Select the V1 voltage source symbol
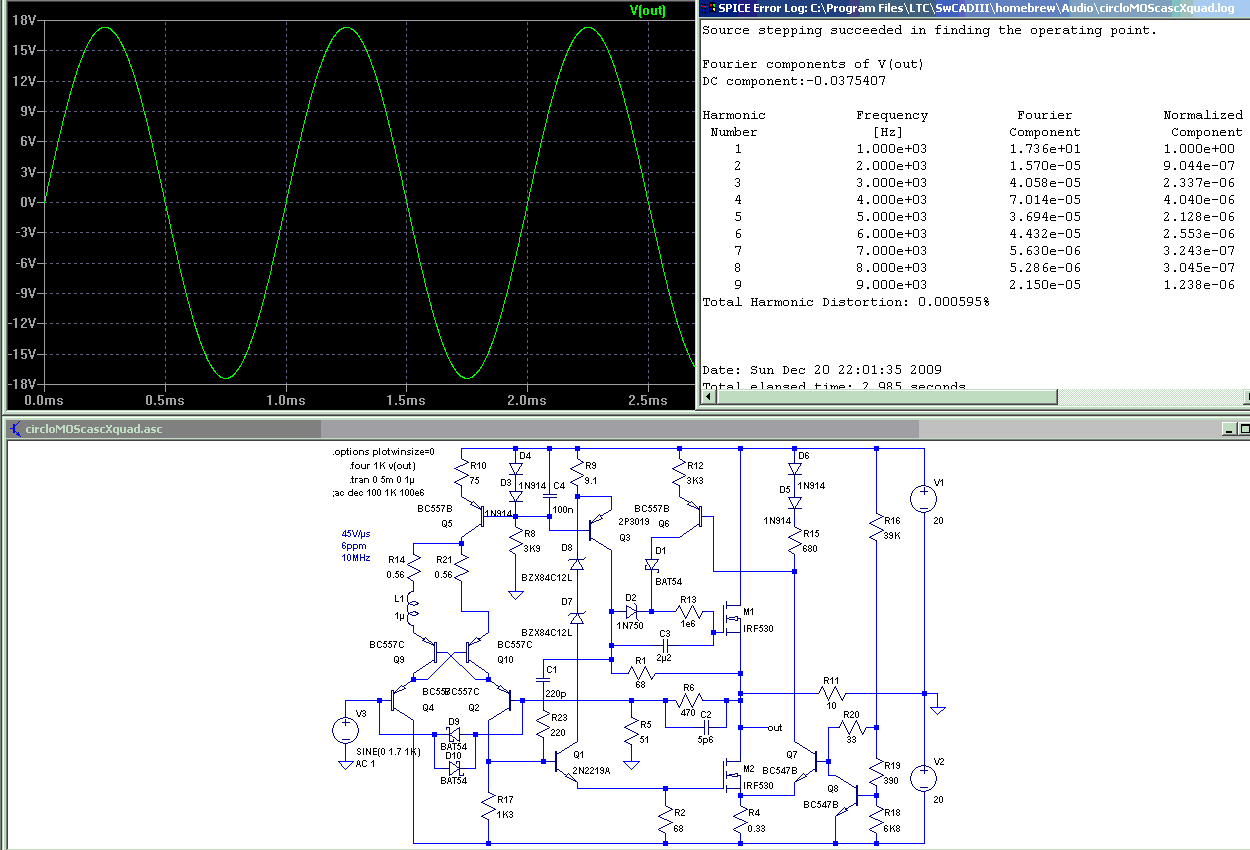 (x=925, y=499)
